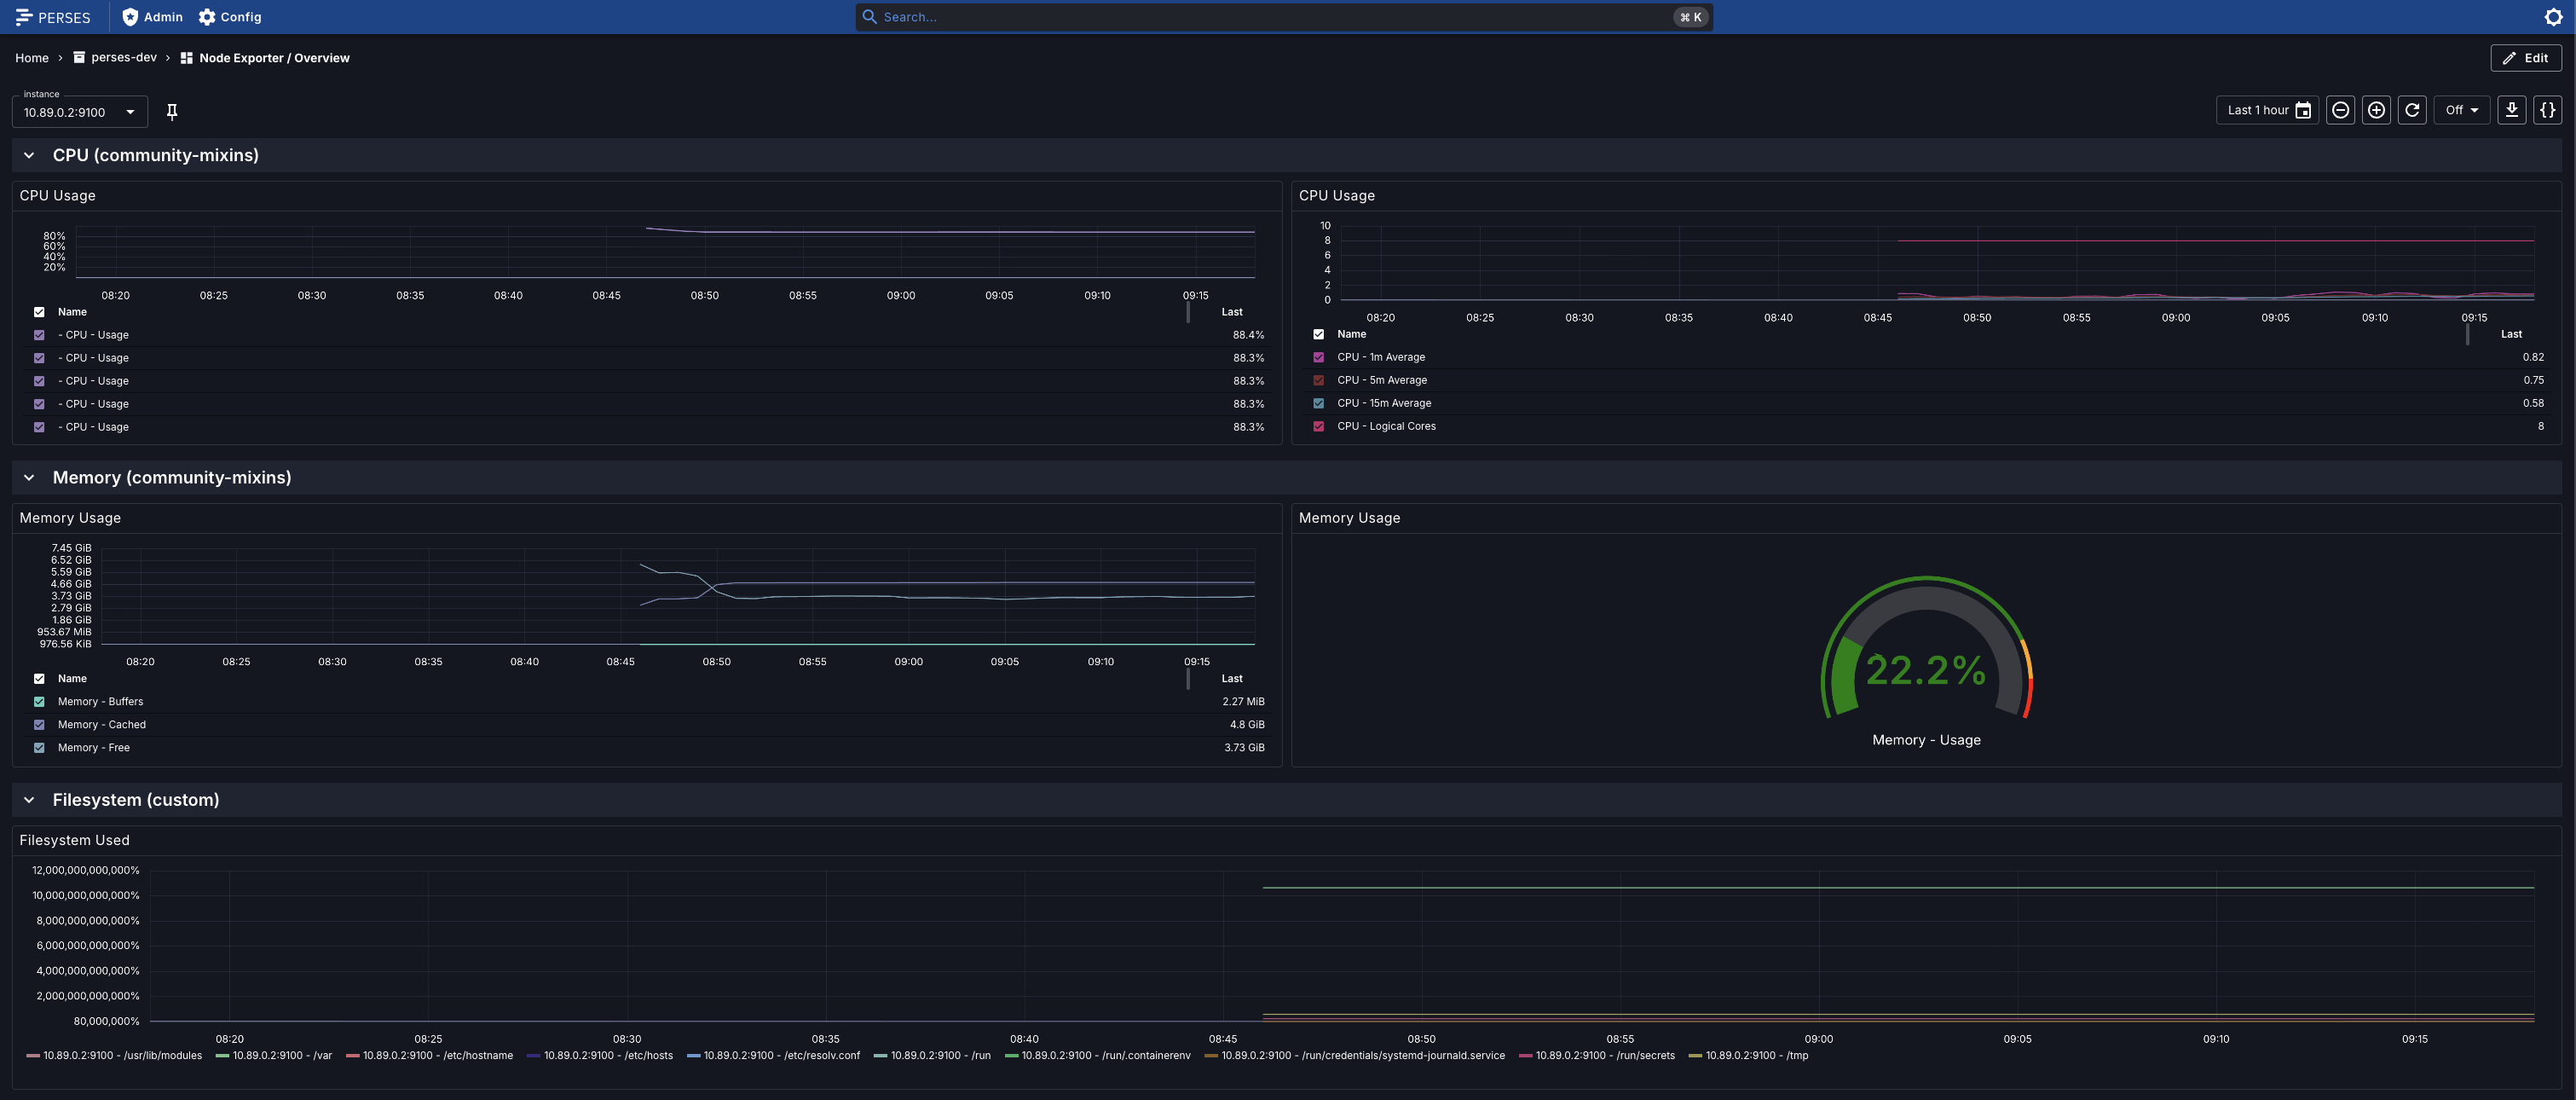Refresh the dashboard

tap(2412, 110)
